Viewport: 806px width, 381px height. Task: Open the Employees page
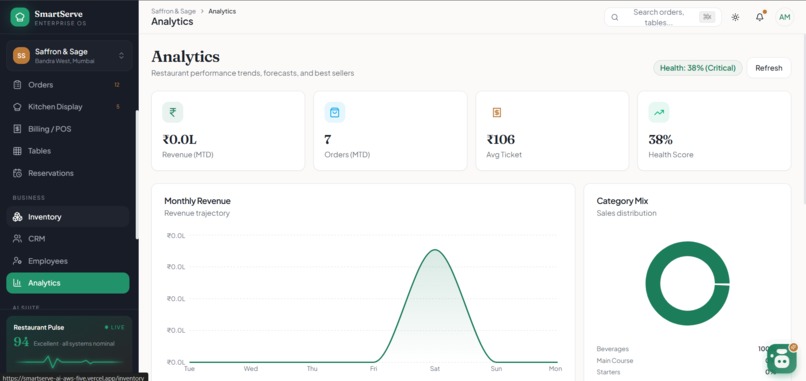(68, 261)
